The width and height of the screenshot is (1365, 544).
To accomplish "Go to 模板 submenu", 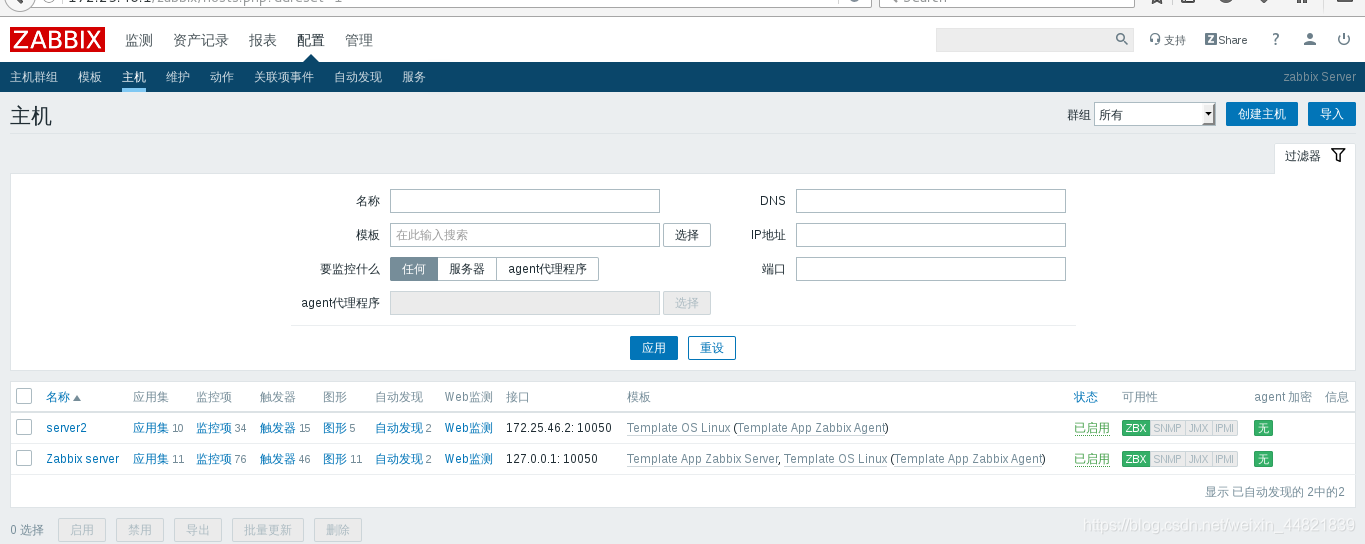I will pos(90,77).
